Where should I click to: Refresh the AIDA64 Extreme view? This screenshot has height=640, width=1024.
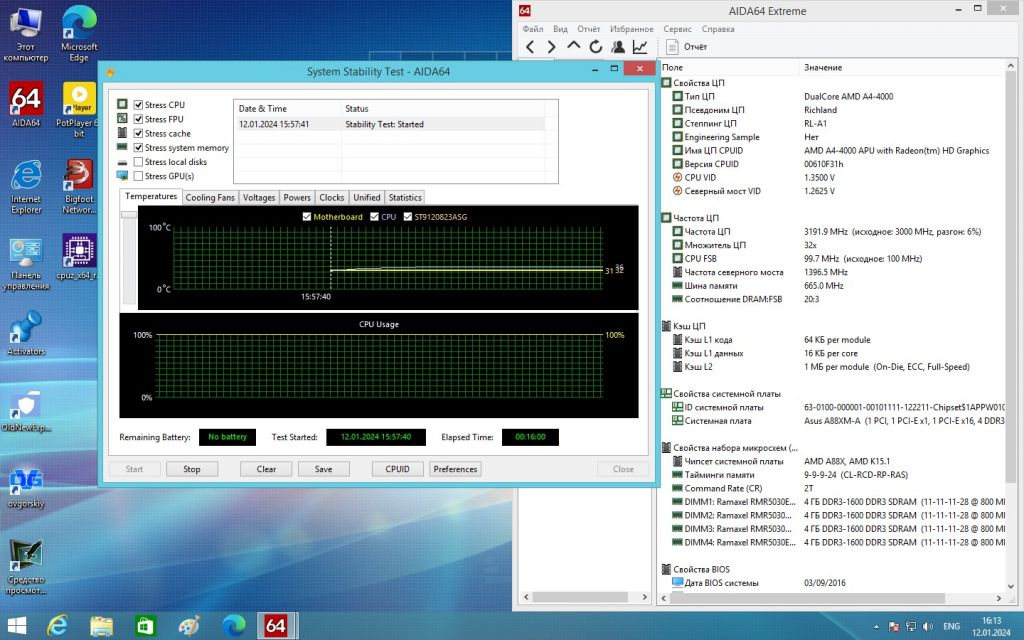coord(596,46)
